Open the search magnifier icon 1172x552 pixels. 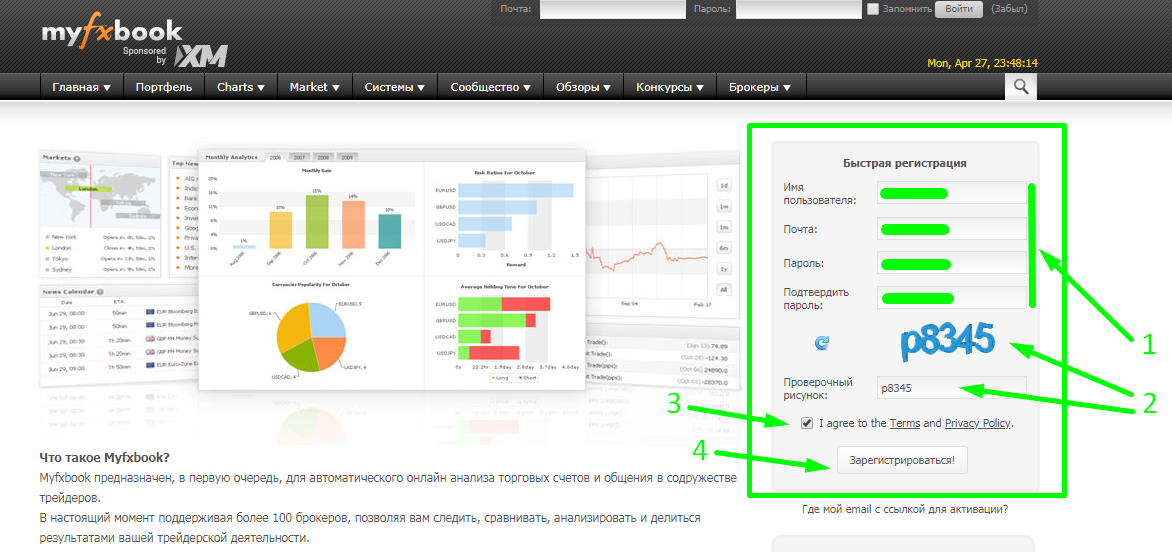click(x=1020, y=87)
